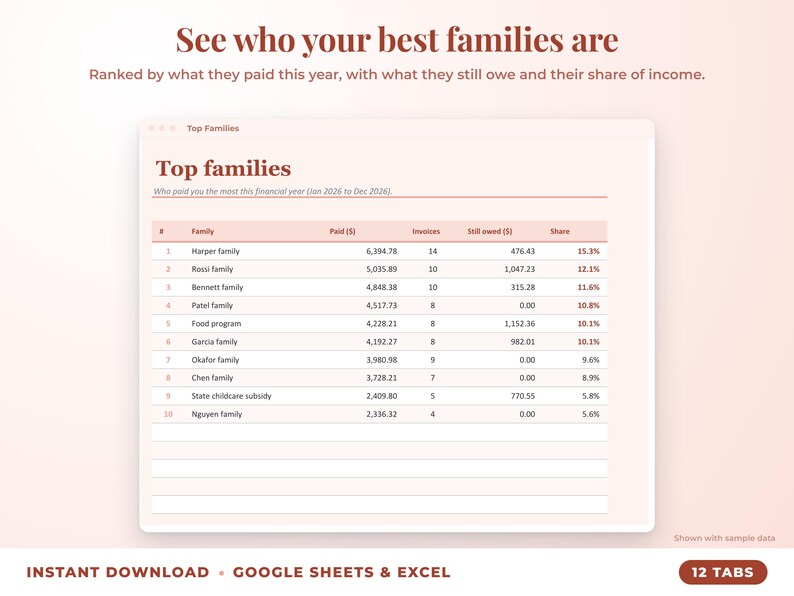
Task: Select the Top Families tab title
Action: pos(213,128)
